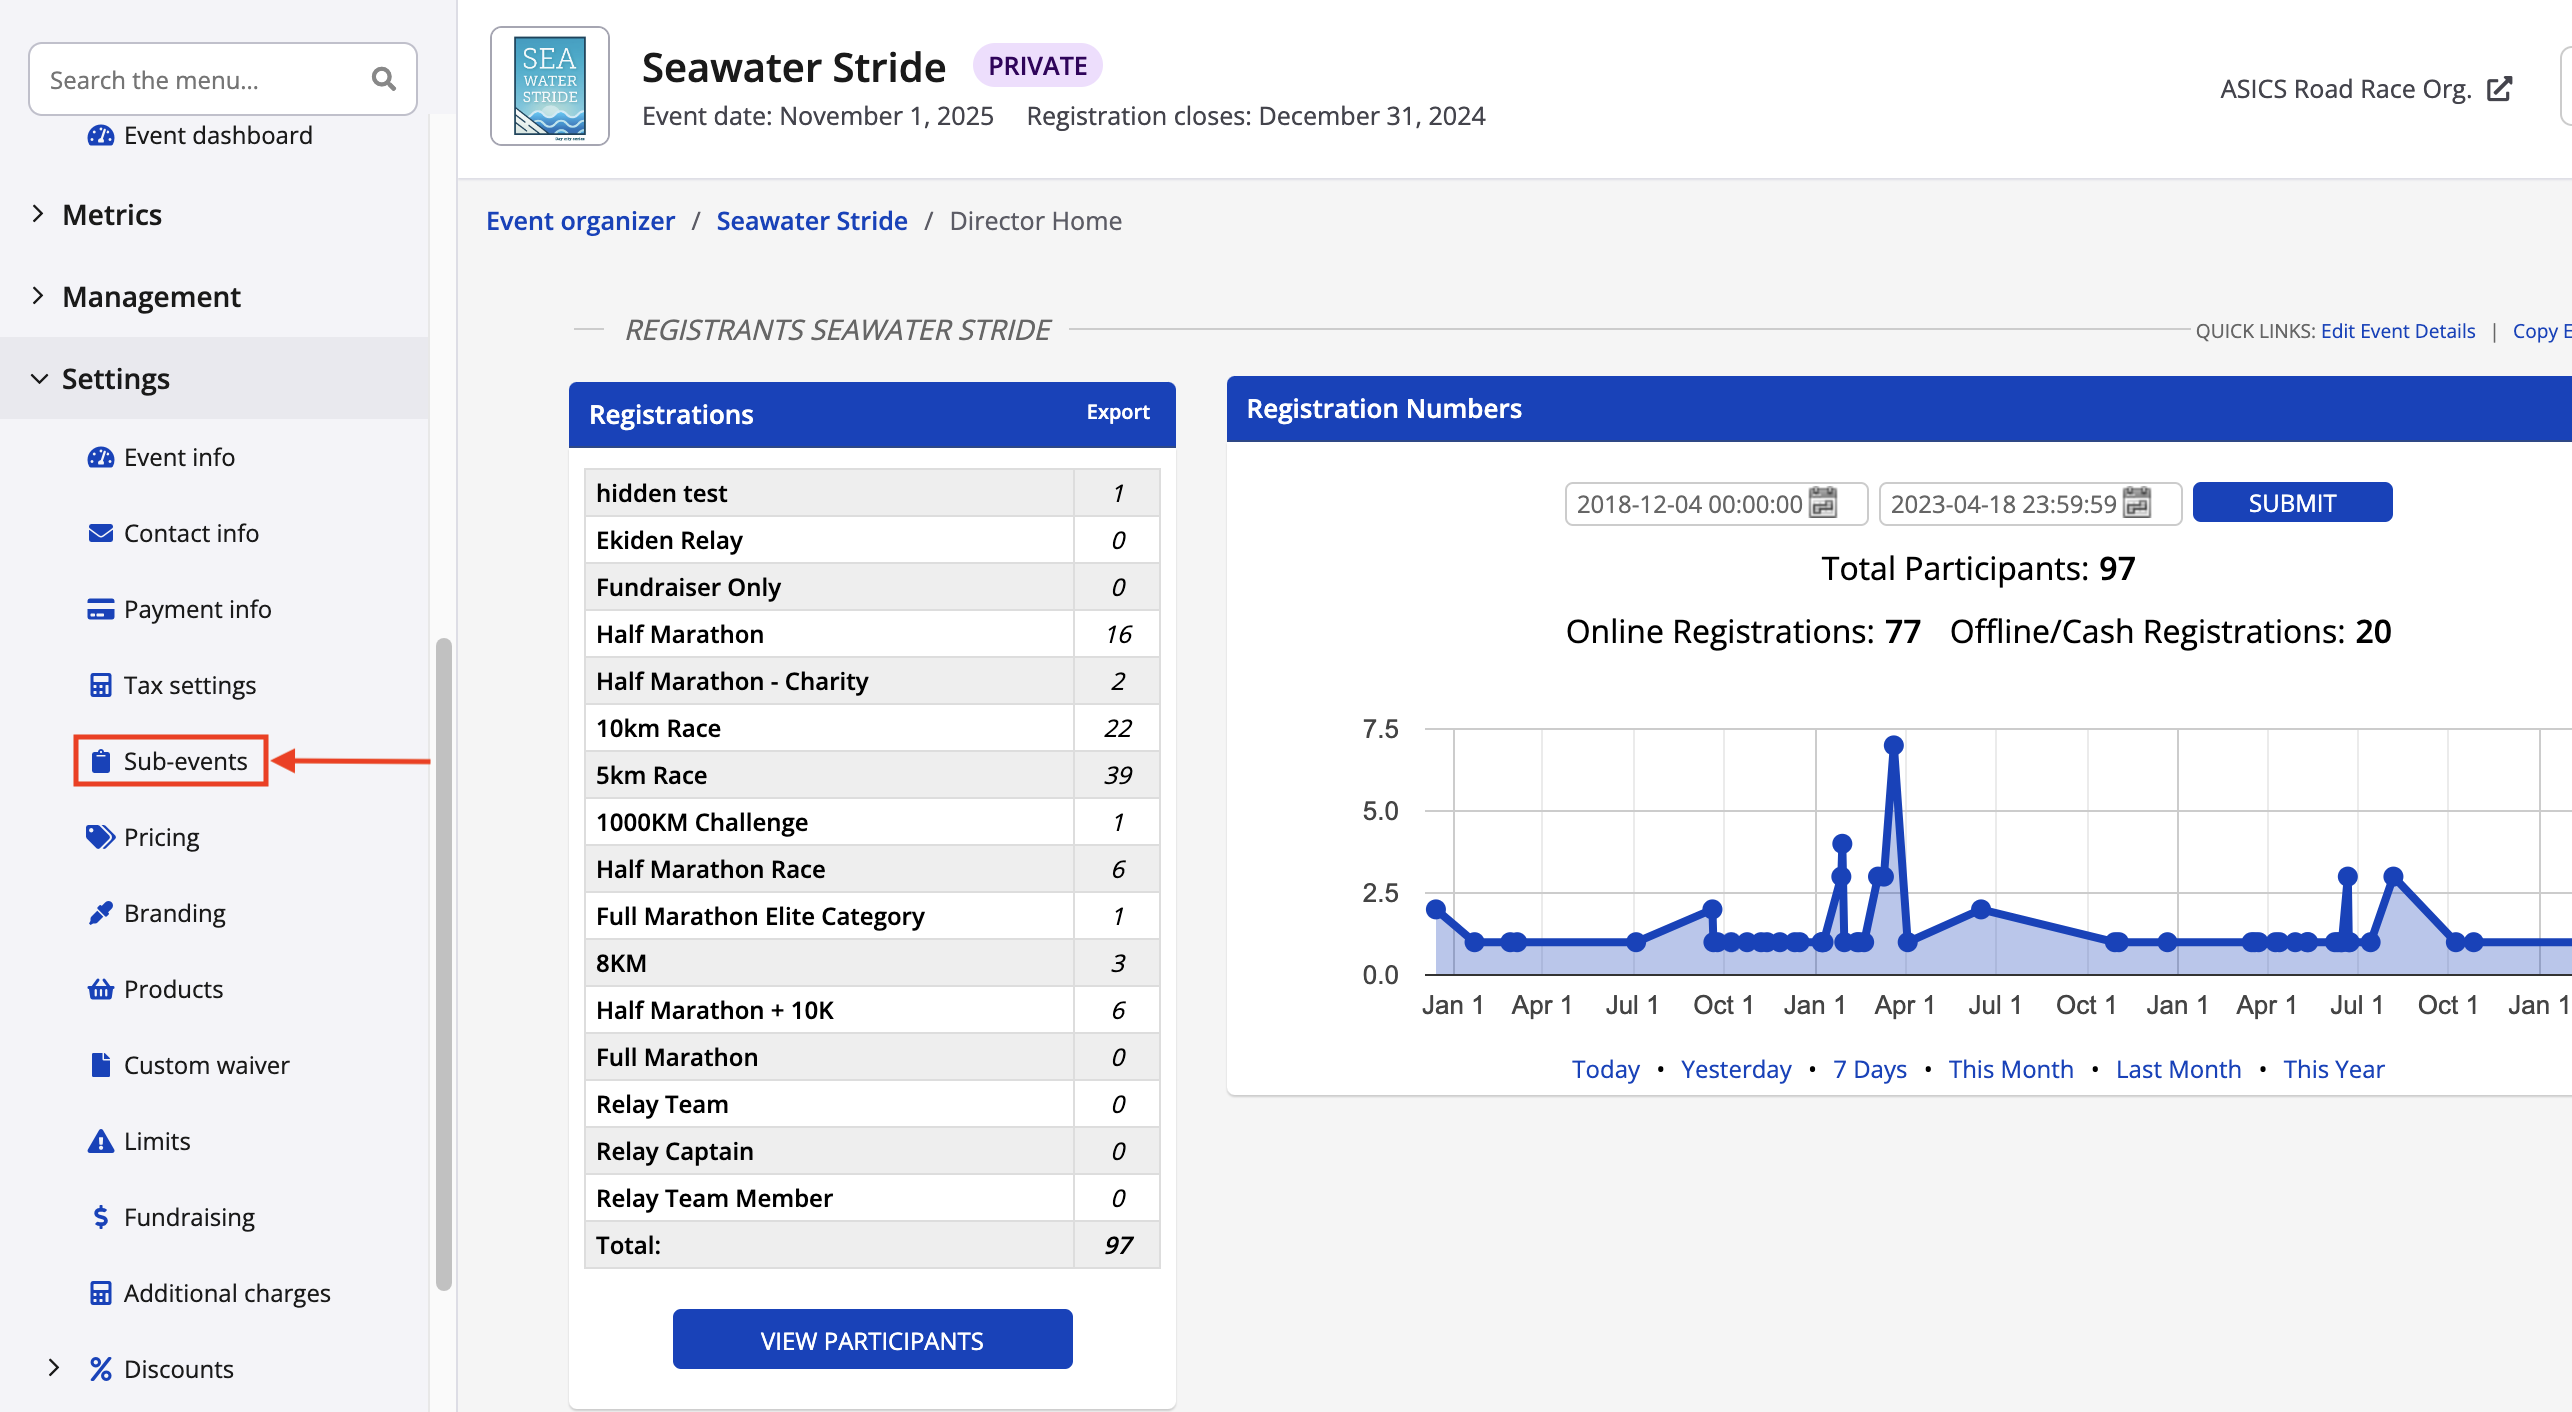Open Limits via its warning triangle icon
Image resolution: width=2572 pixels, height=1412 pixels.
point(100,1141)
